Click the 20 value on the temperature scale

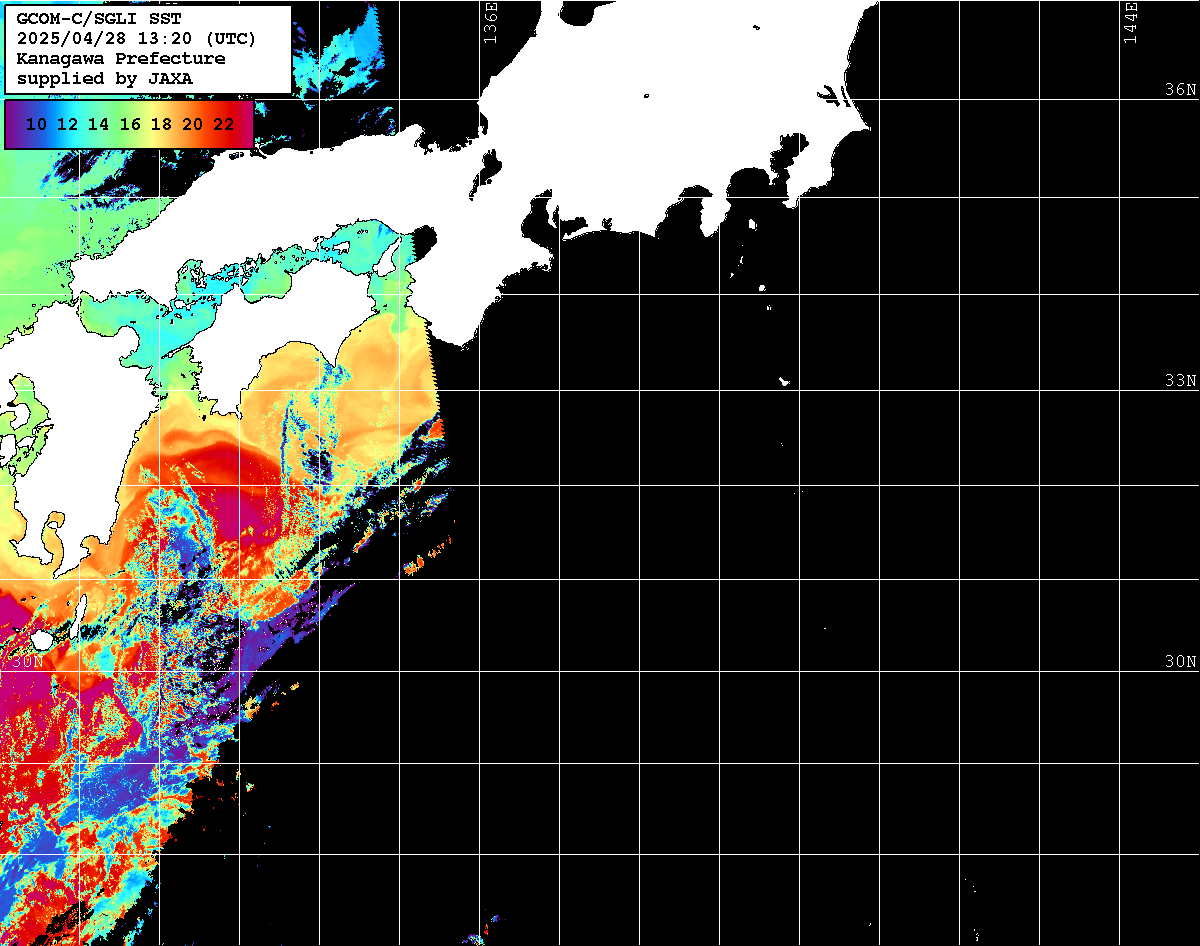tap(192, 124)
